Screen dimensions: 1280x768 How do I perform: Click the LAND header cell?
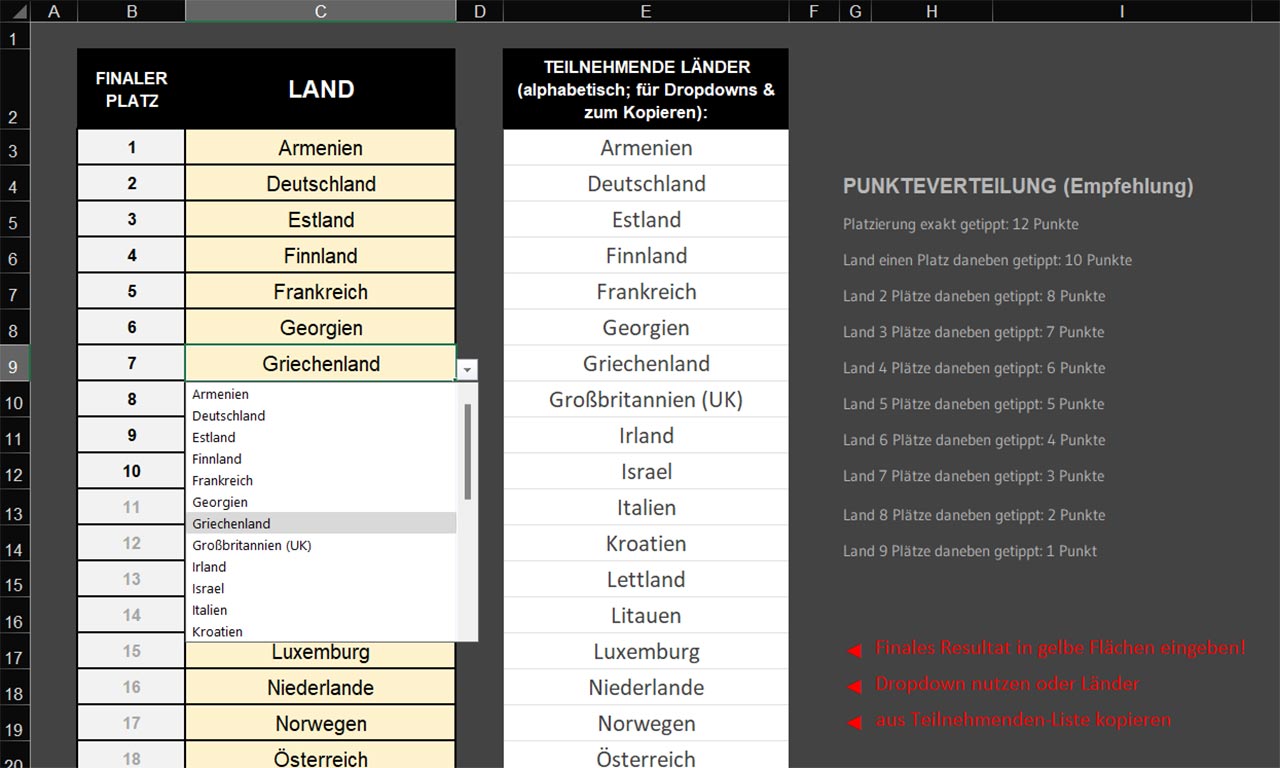[x=320, y=89]
